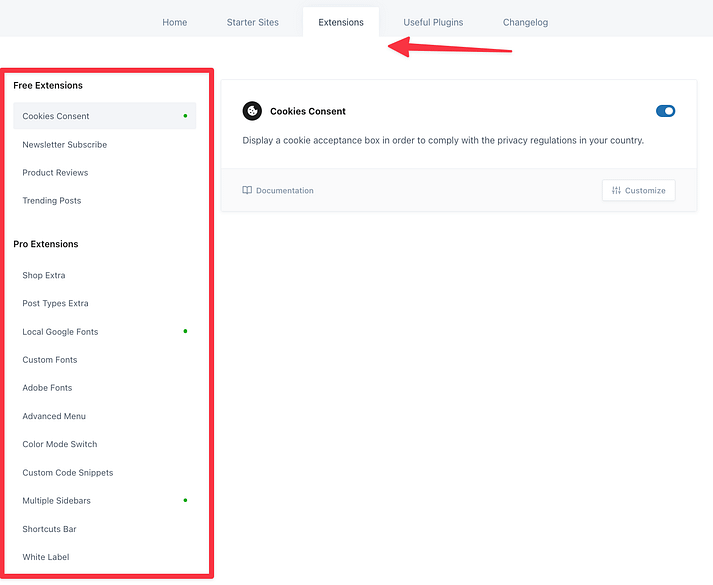713x585 pixels.
Task: Choose Multiple Sidebars in the list
Action: [56, 501]
